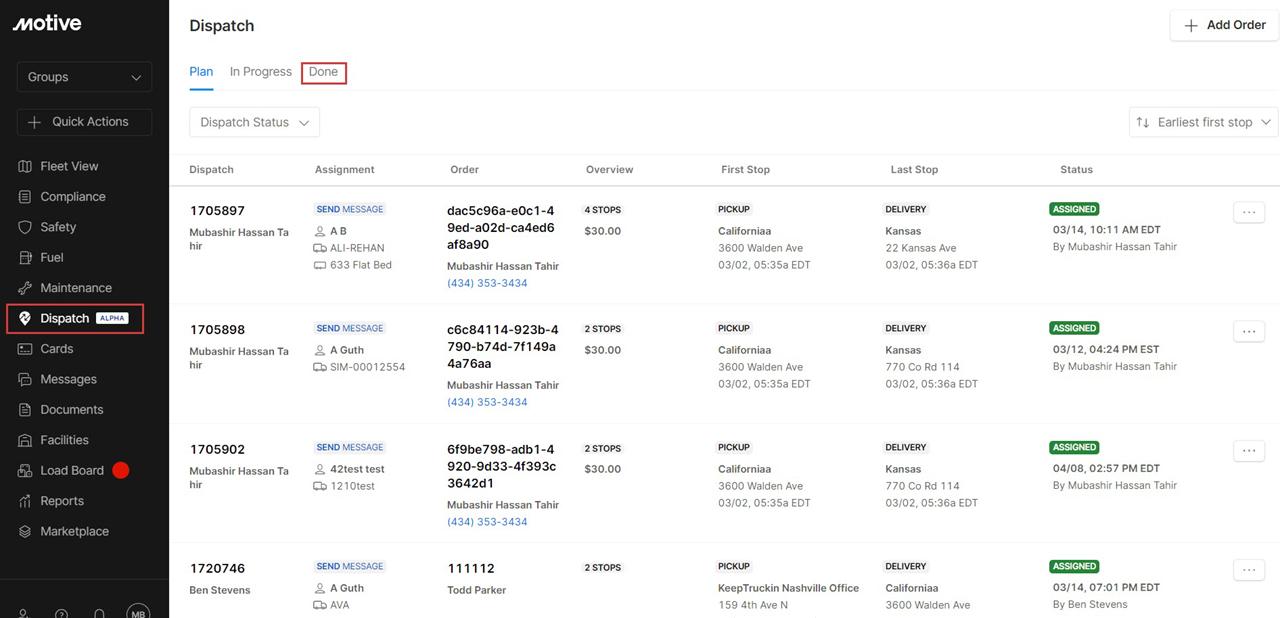Viewport: 1280px width, 618px height.
Task: Navigate to the Fuel page
Action: coord(51,258)
